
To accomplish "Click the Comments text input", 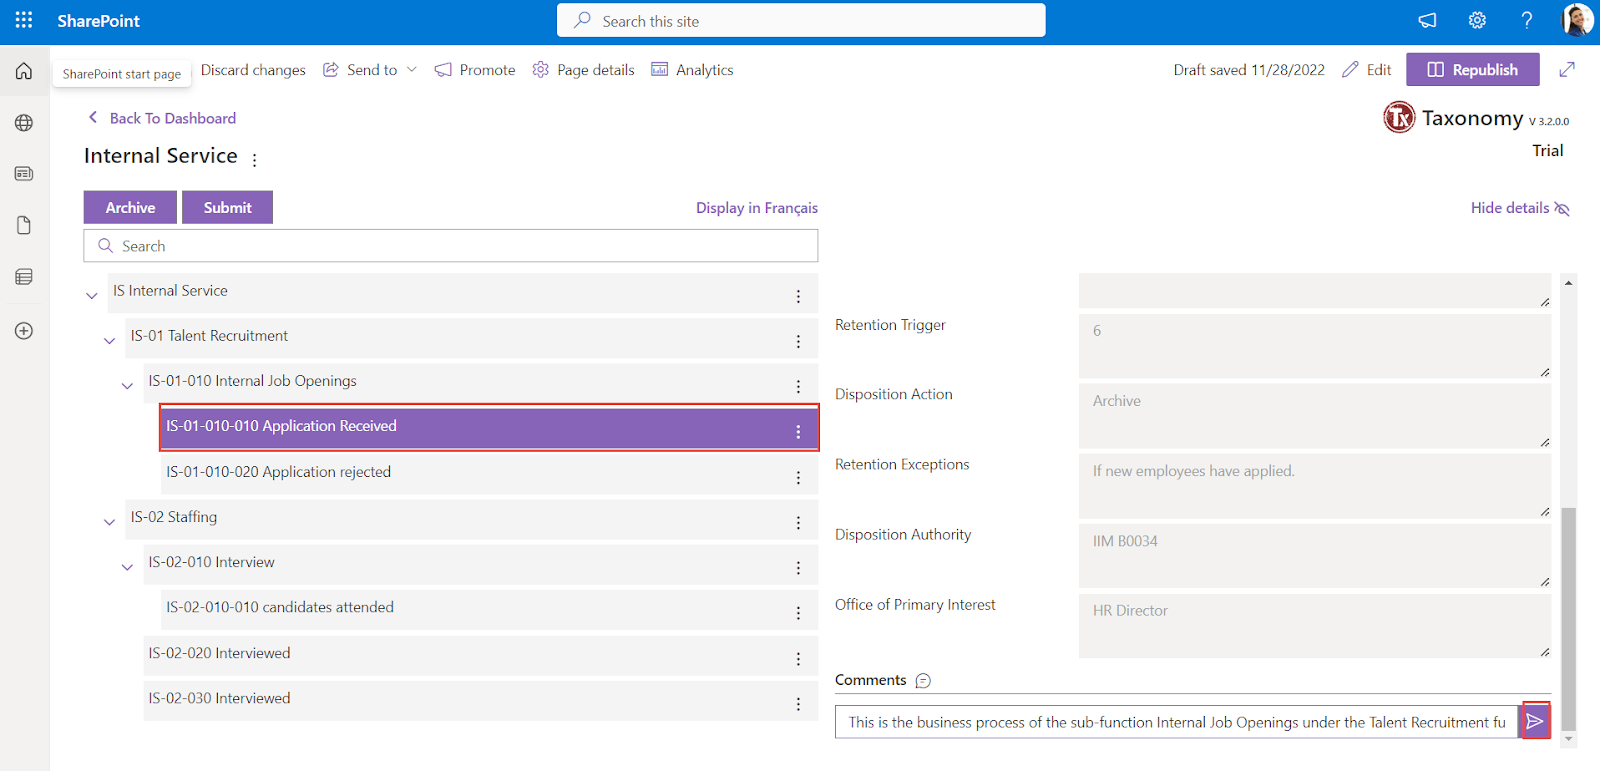I will click(x=1177, y=722).
